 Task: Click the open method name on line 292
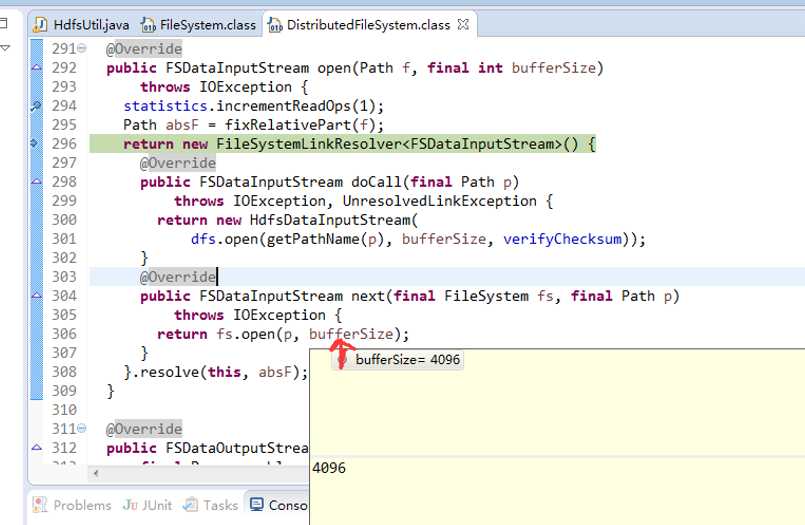point(334,68)
